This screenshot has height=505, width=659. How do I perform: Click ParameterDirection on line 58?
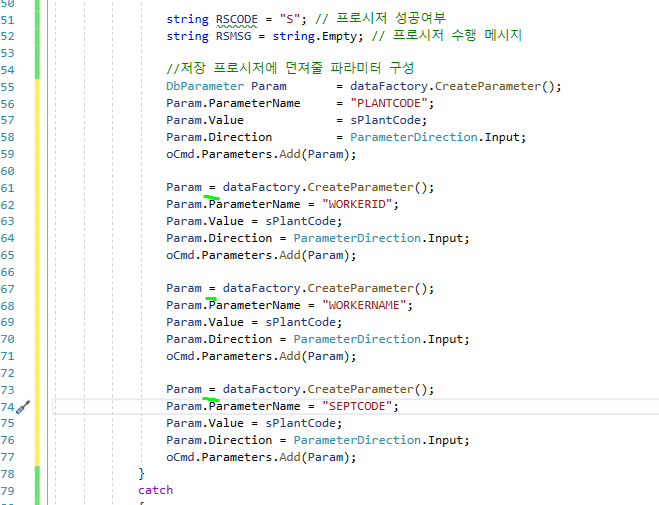414,137
